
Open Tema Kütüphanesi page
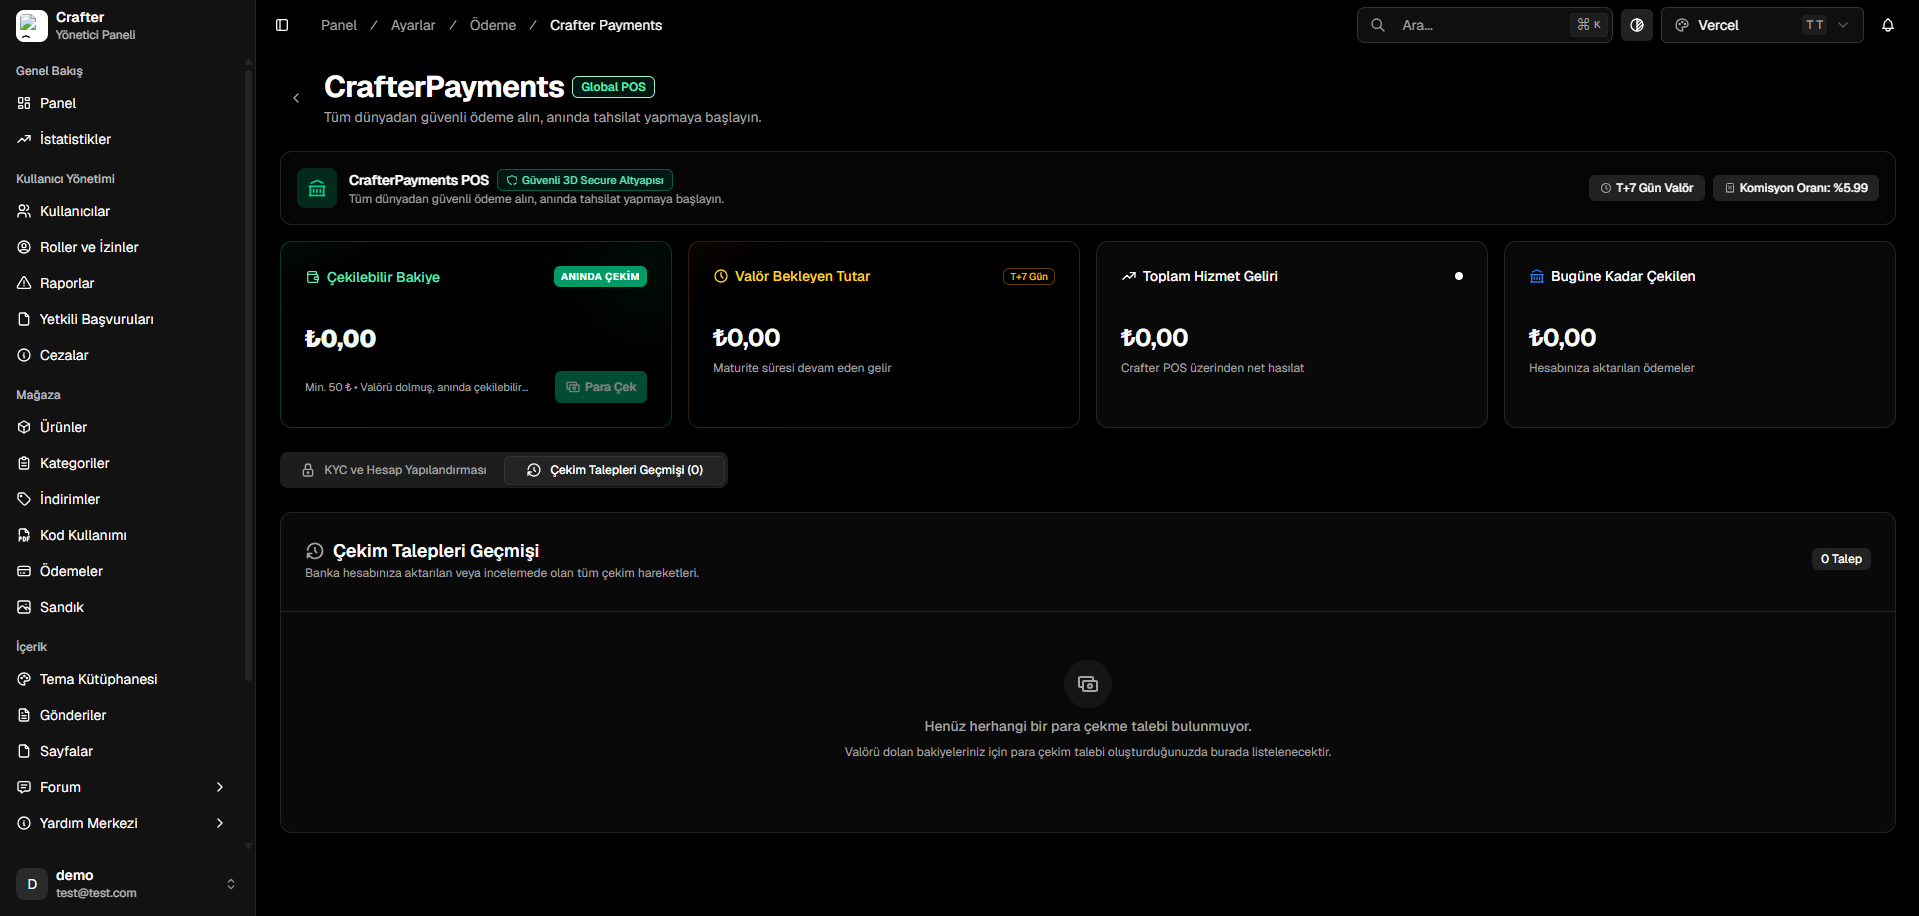click(x=122, y=679)
